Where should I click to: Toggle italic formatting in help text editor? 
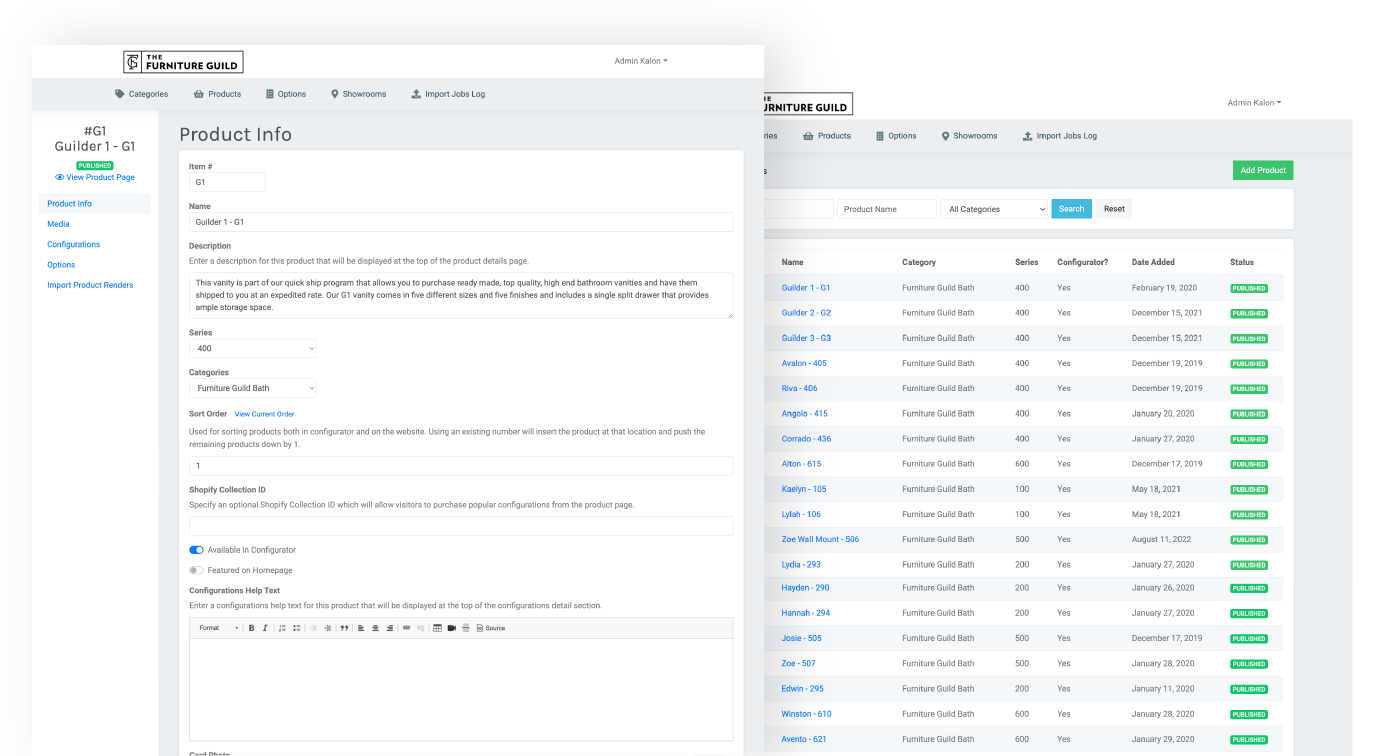(265, 628)
